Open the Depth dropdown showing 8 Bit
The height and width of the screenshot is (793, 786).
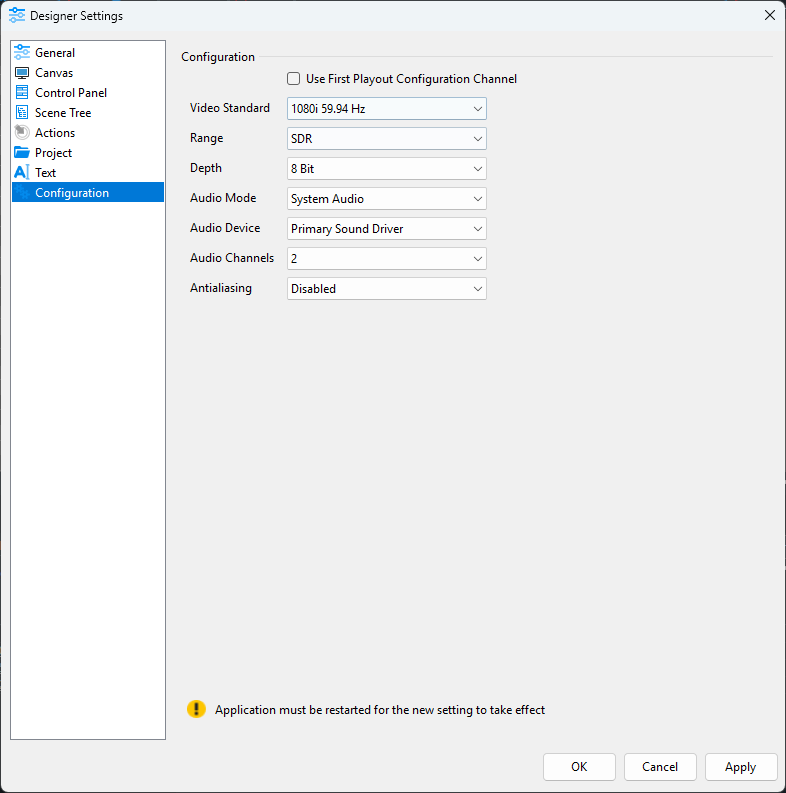386,168
